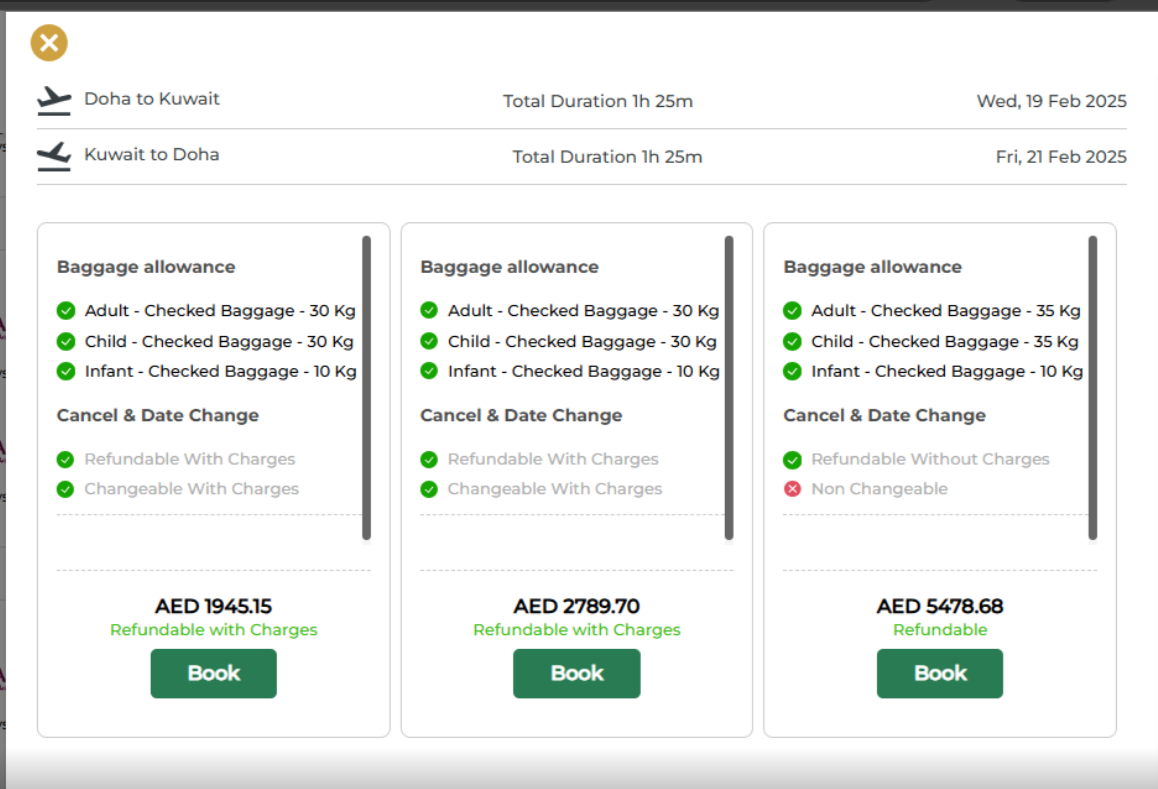Image resolution: width=1158 pixels, height=789 pixels.
Task: Click the departure plane icon for Doha to Kuwait
Action: click(x=54, y=100)
